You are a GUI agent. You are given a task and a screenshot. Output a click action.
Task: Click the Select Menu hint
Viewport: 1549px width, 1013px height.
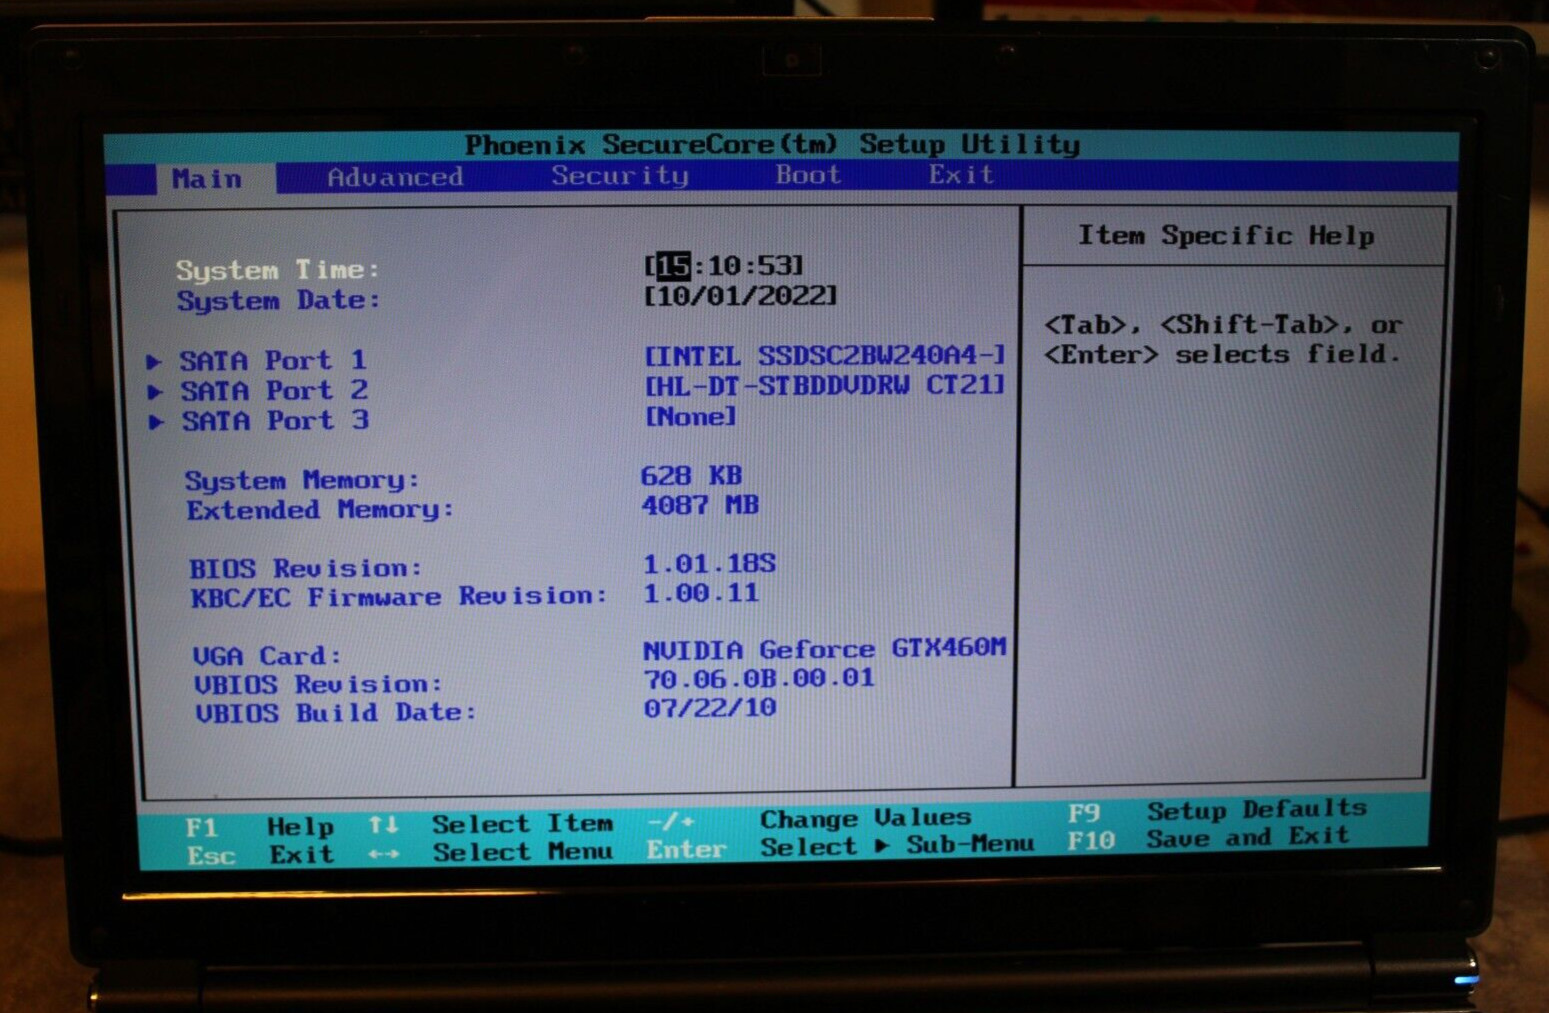[523, 852]
